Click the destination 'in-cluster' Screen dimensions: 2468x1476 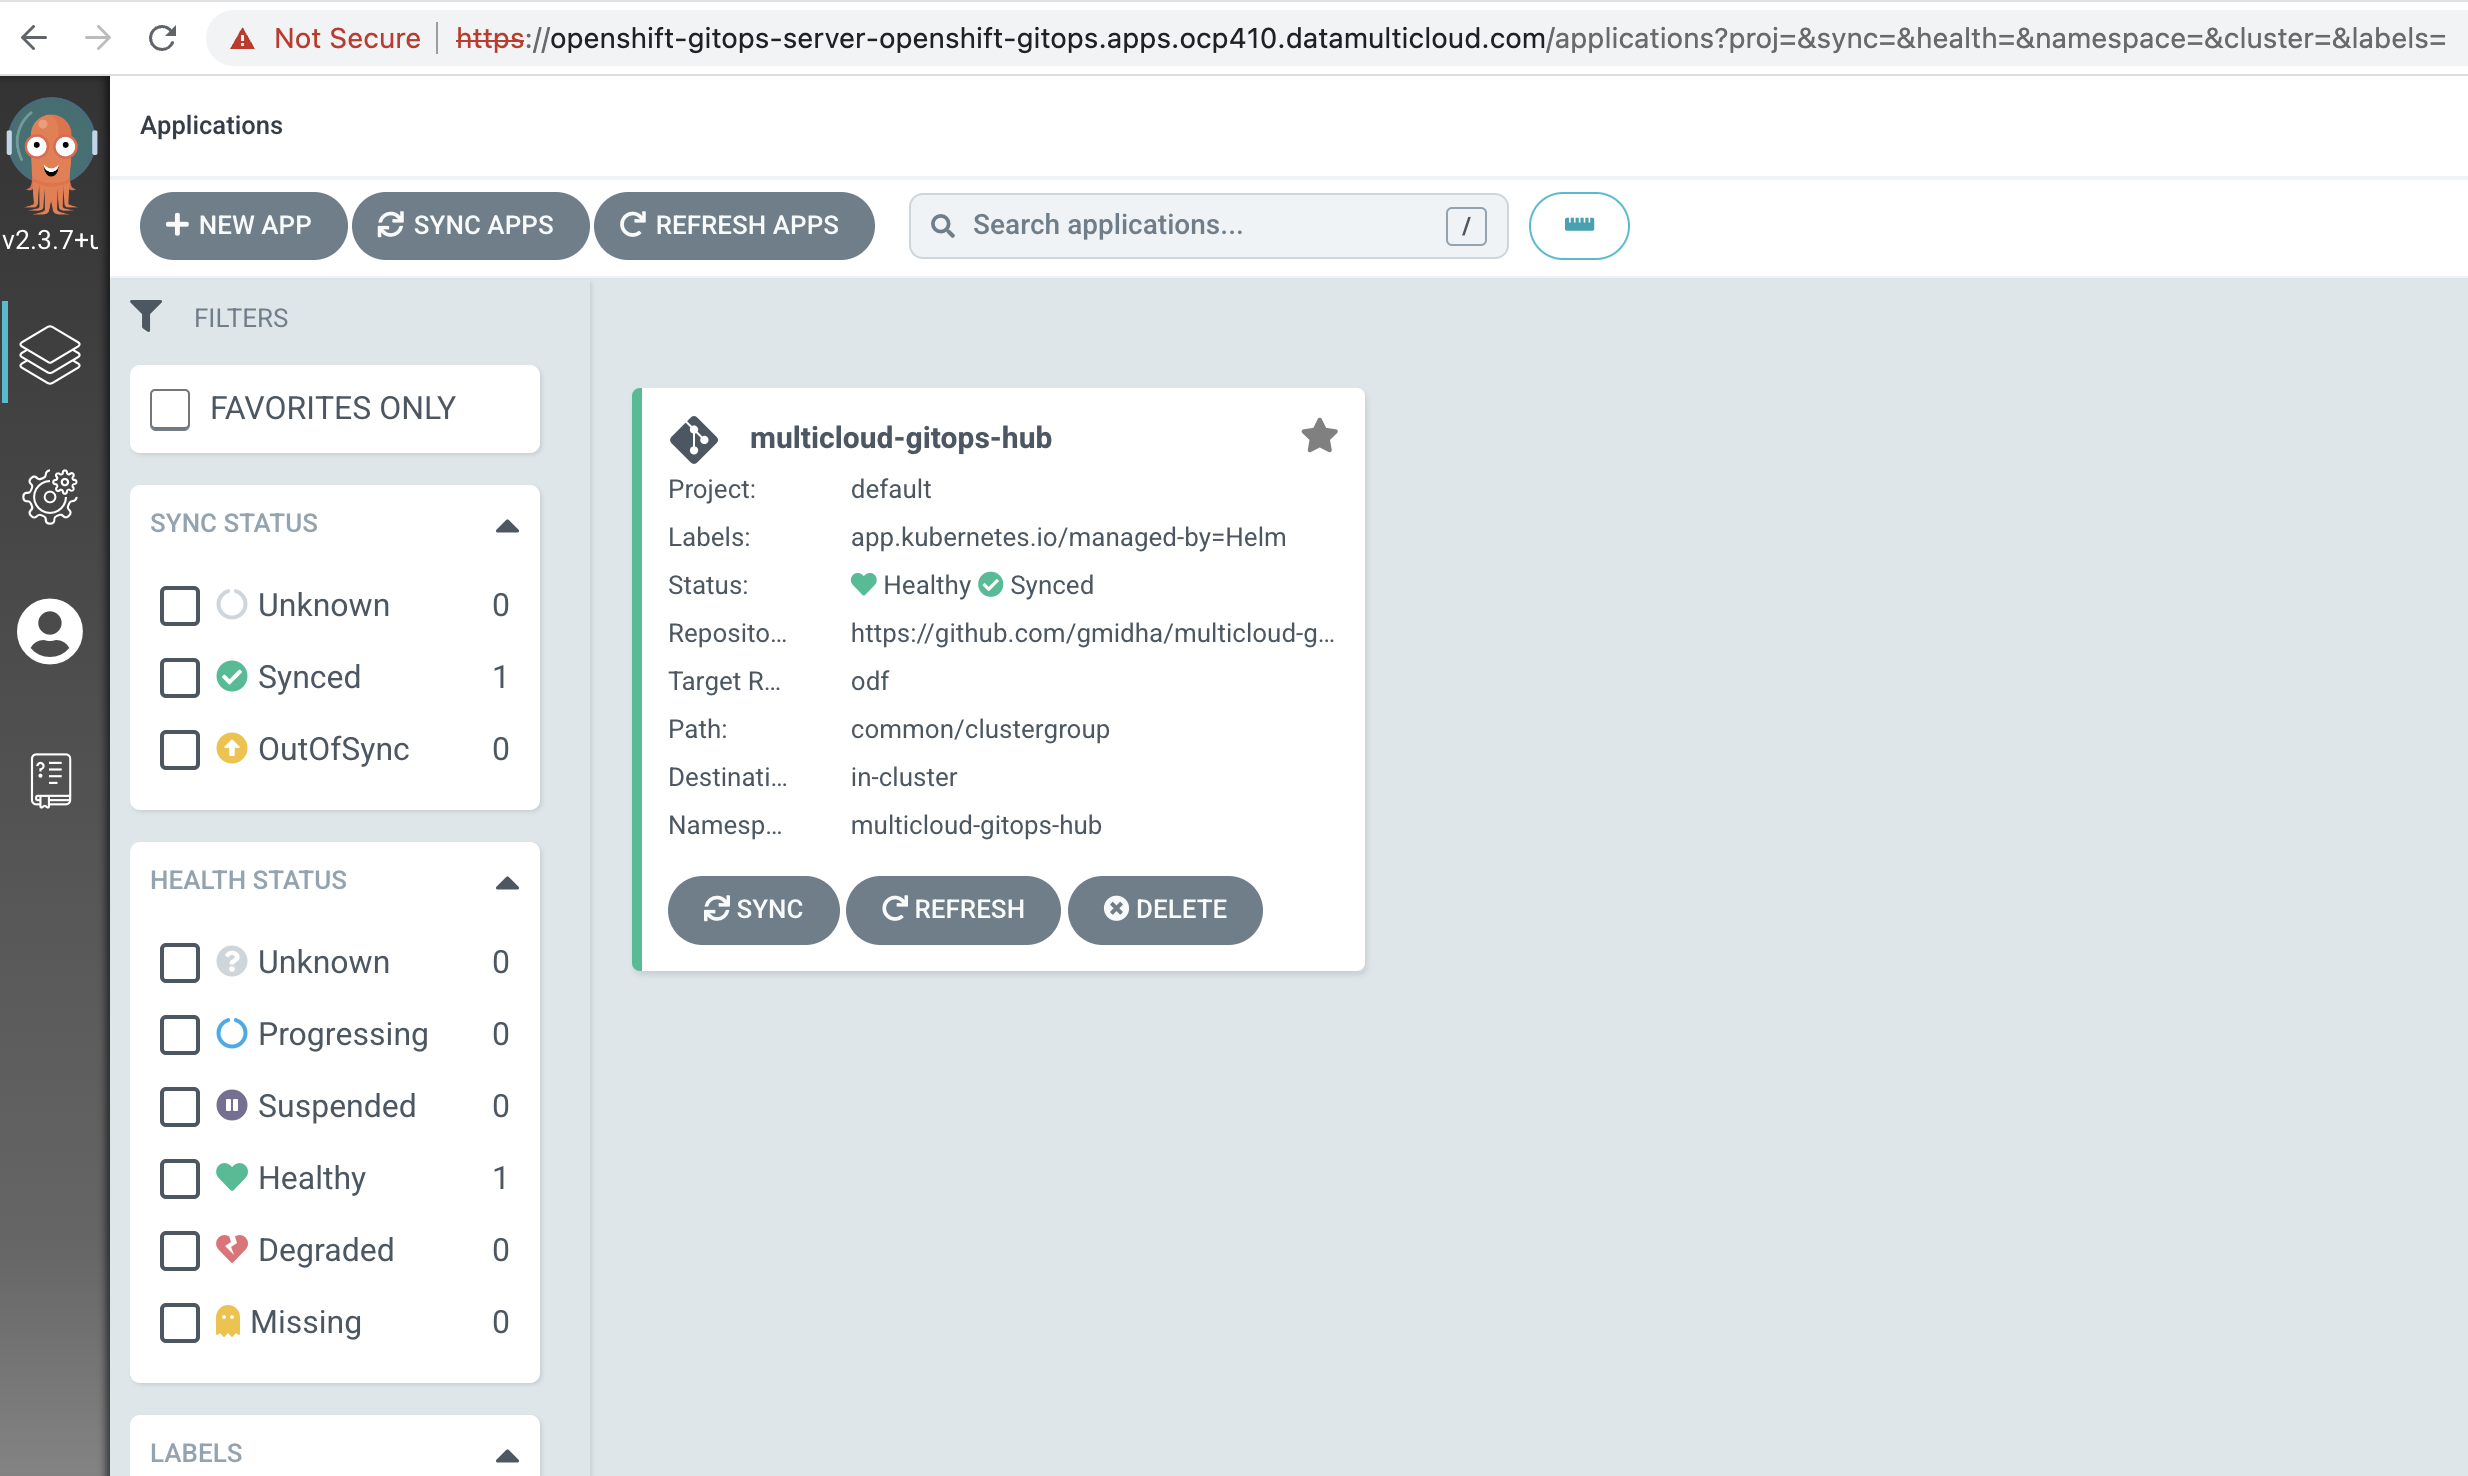903,777
